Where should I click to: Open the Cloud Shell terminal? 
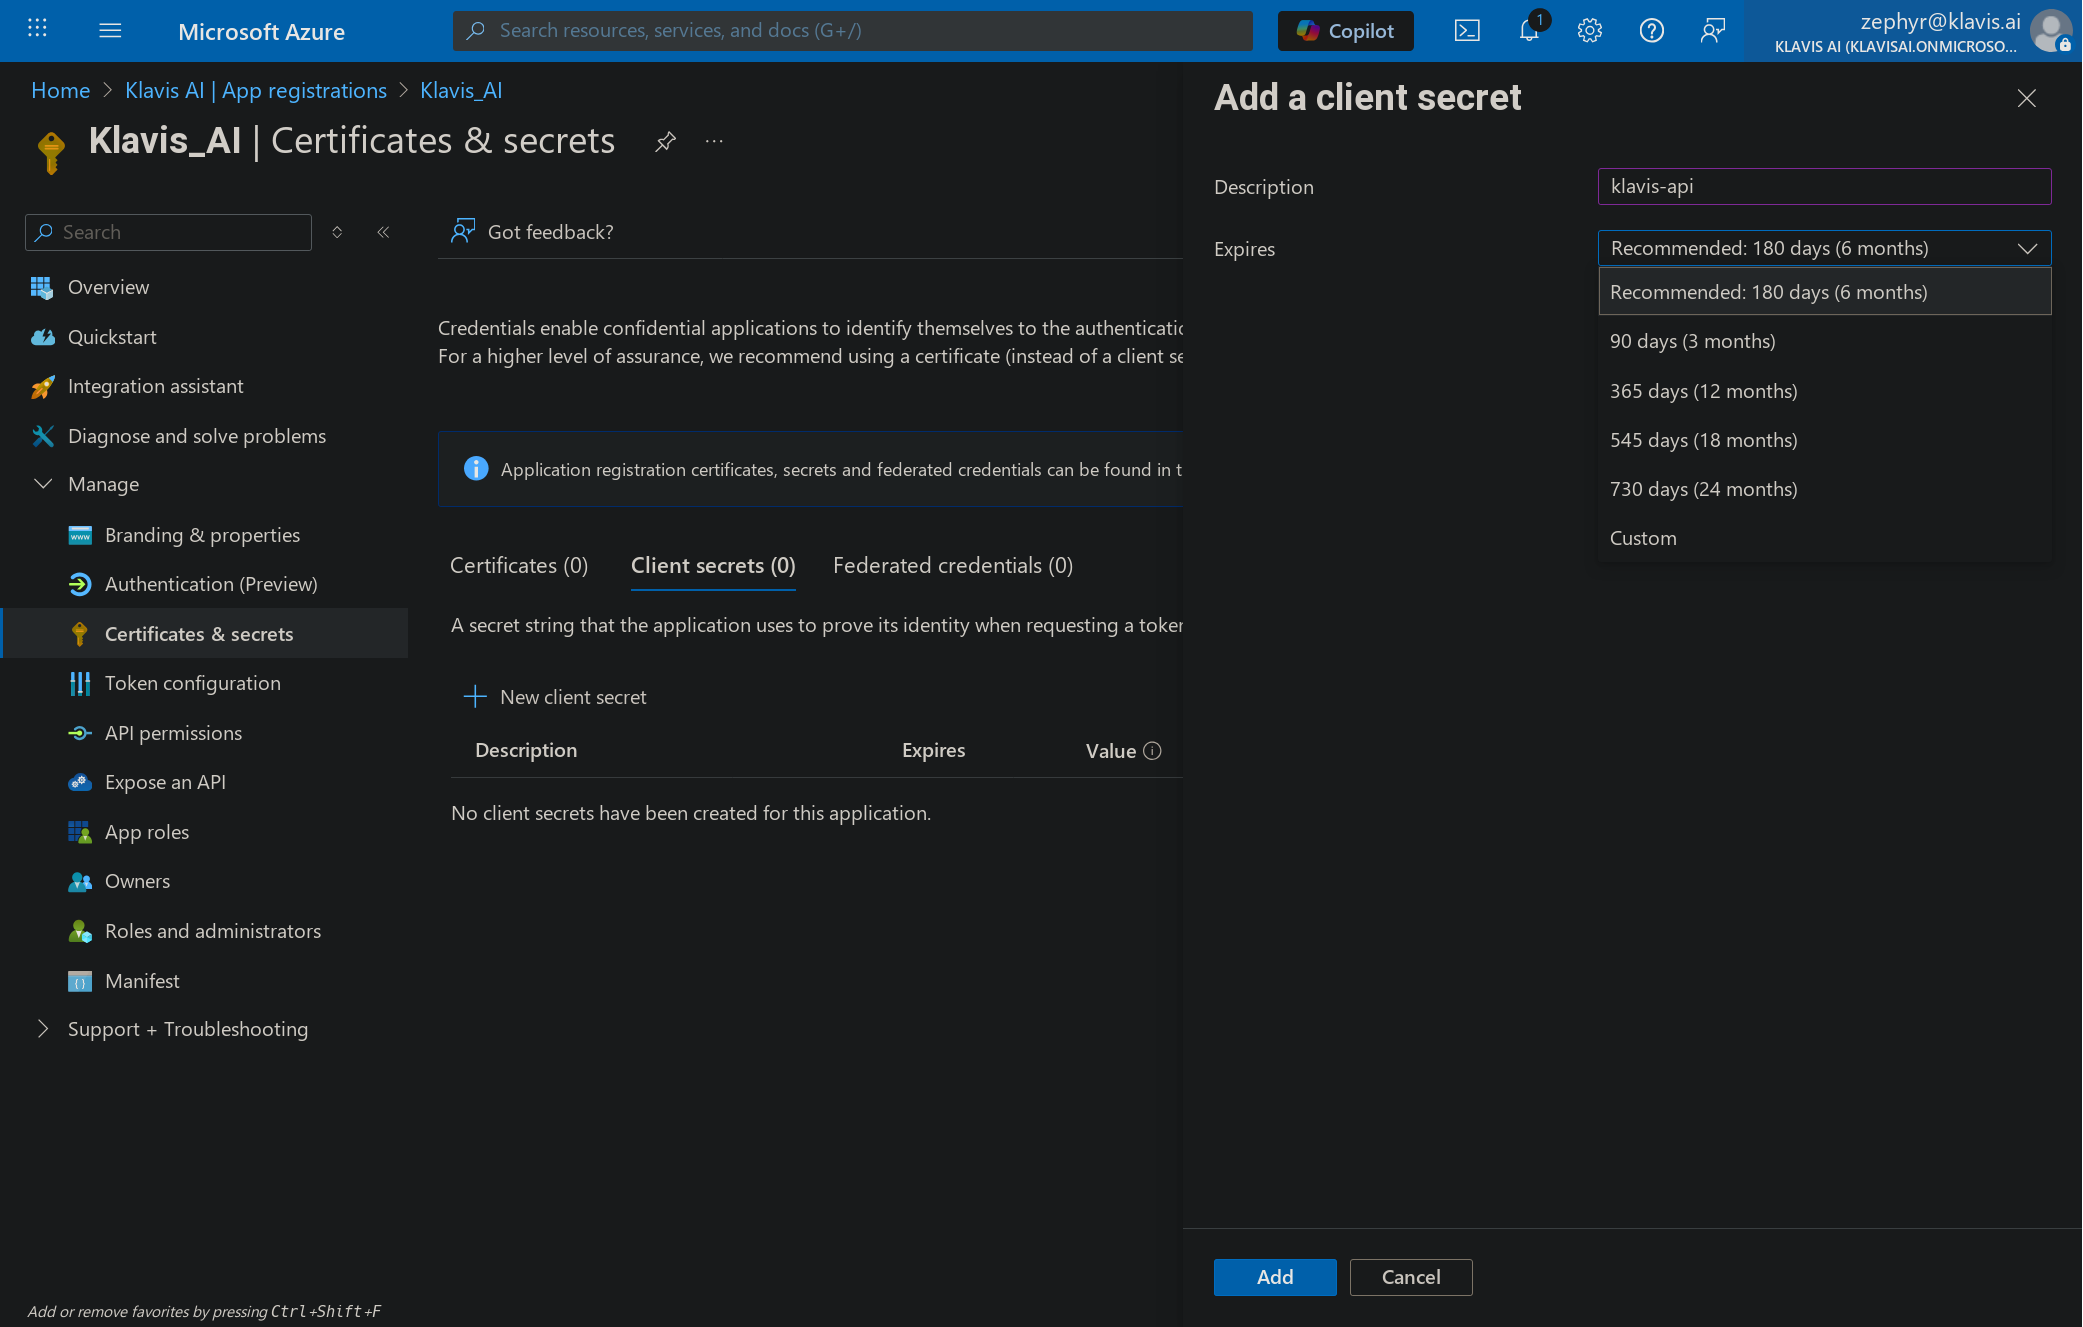coord(1467,30)
